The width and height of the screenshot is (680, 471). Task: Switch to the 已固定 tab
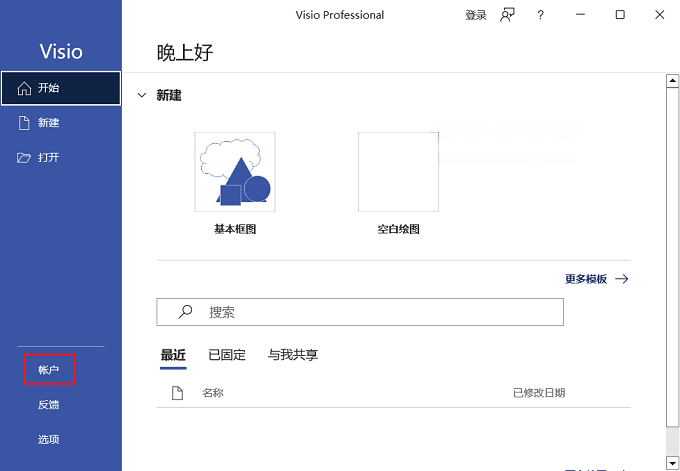click(227, 355)
